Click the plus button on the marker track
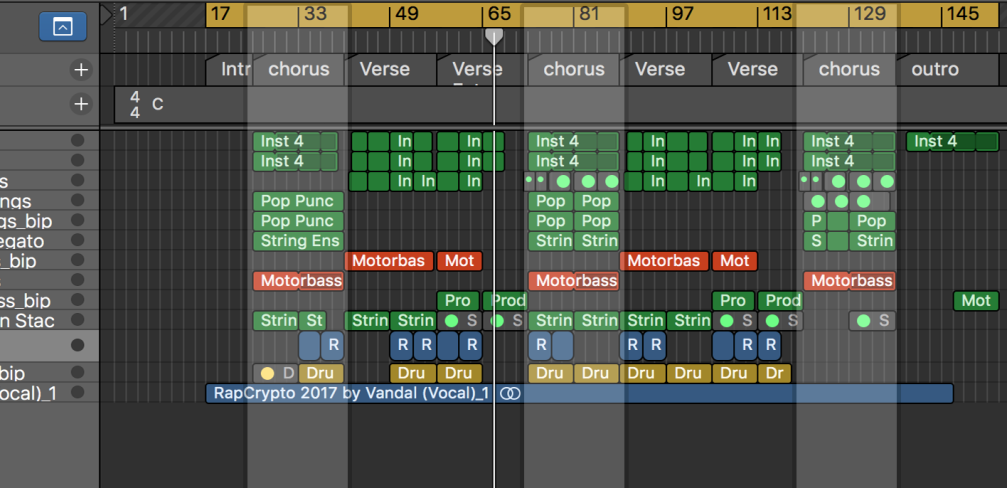1007x488 pixels. pyautogui.click(x=81, y=70)
